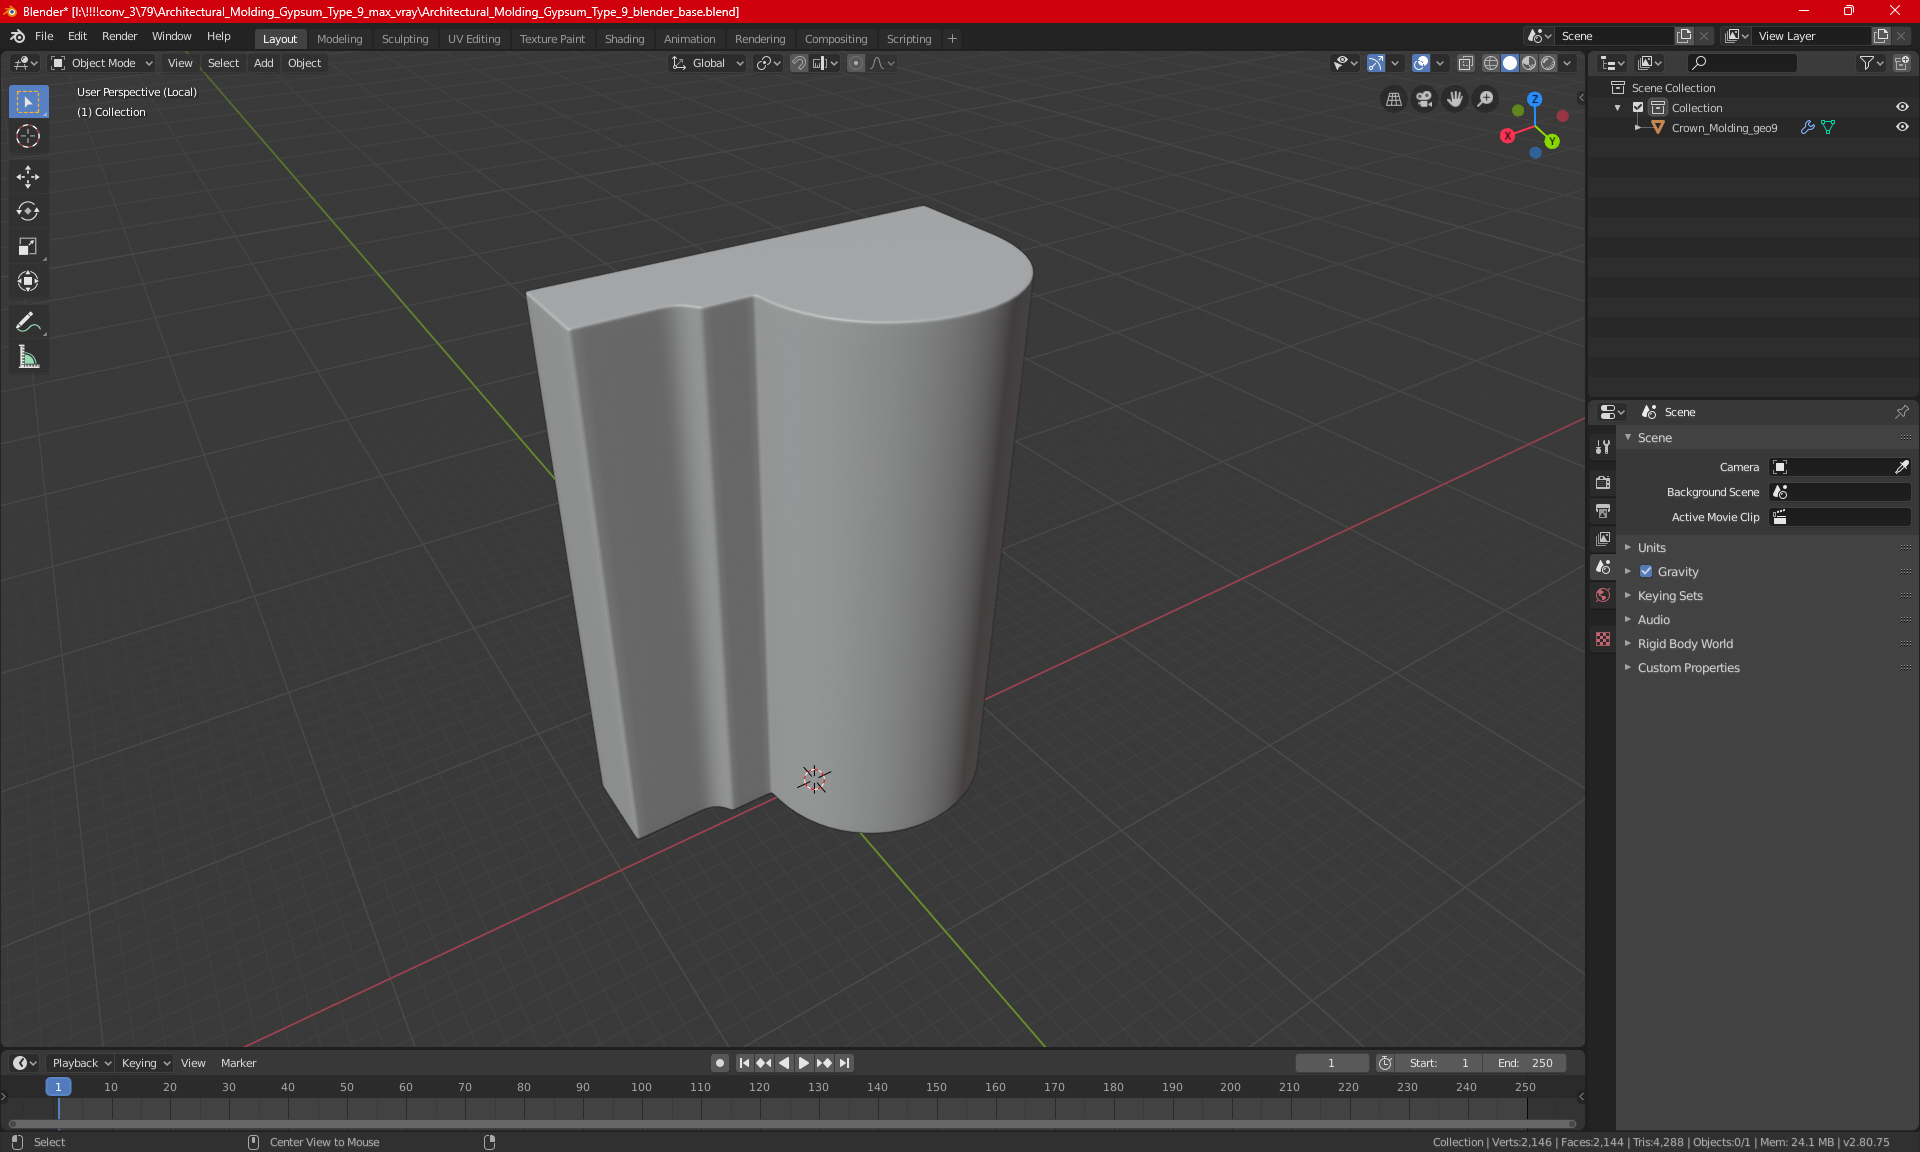Open the World properties tab

pyautogui.click(x=1603, y=595)
